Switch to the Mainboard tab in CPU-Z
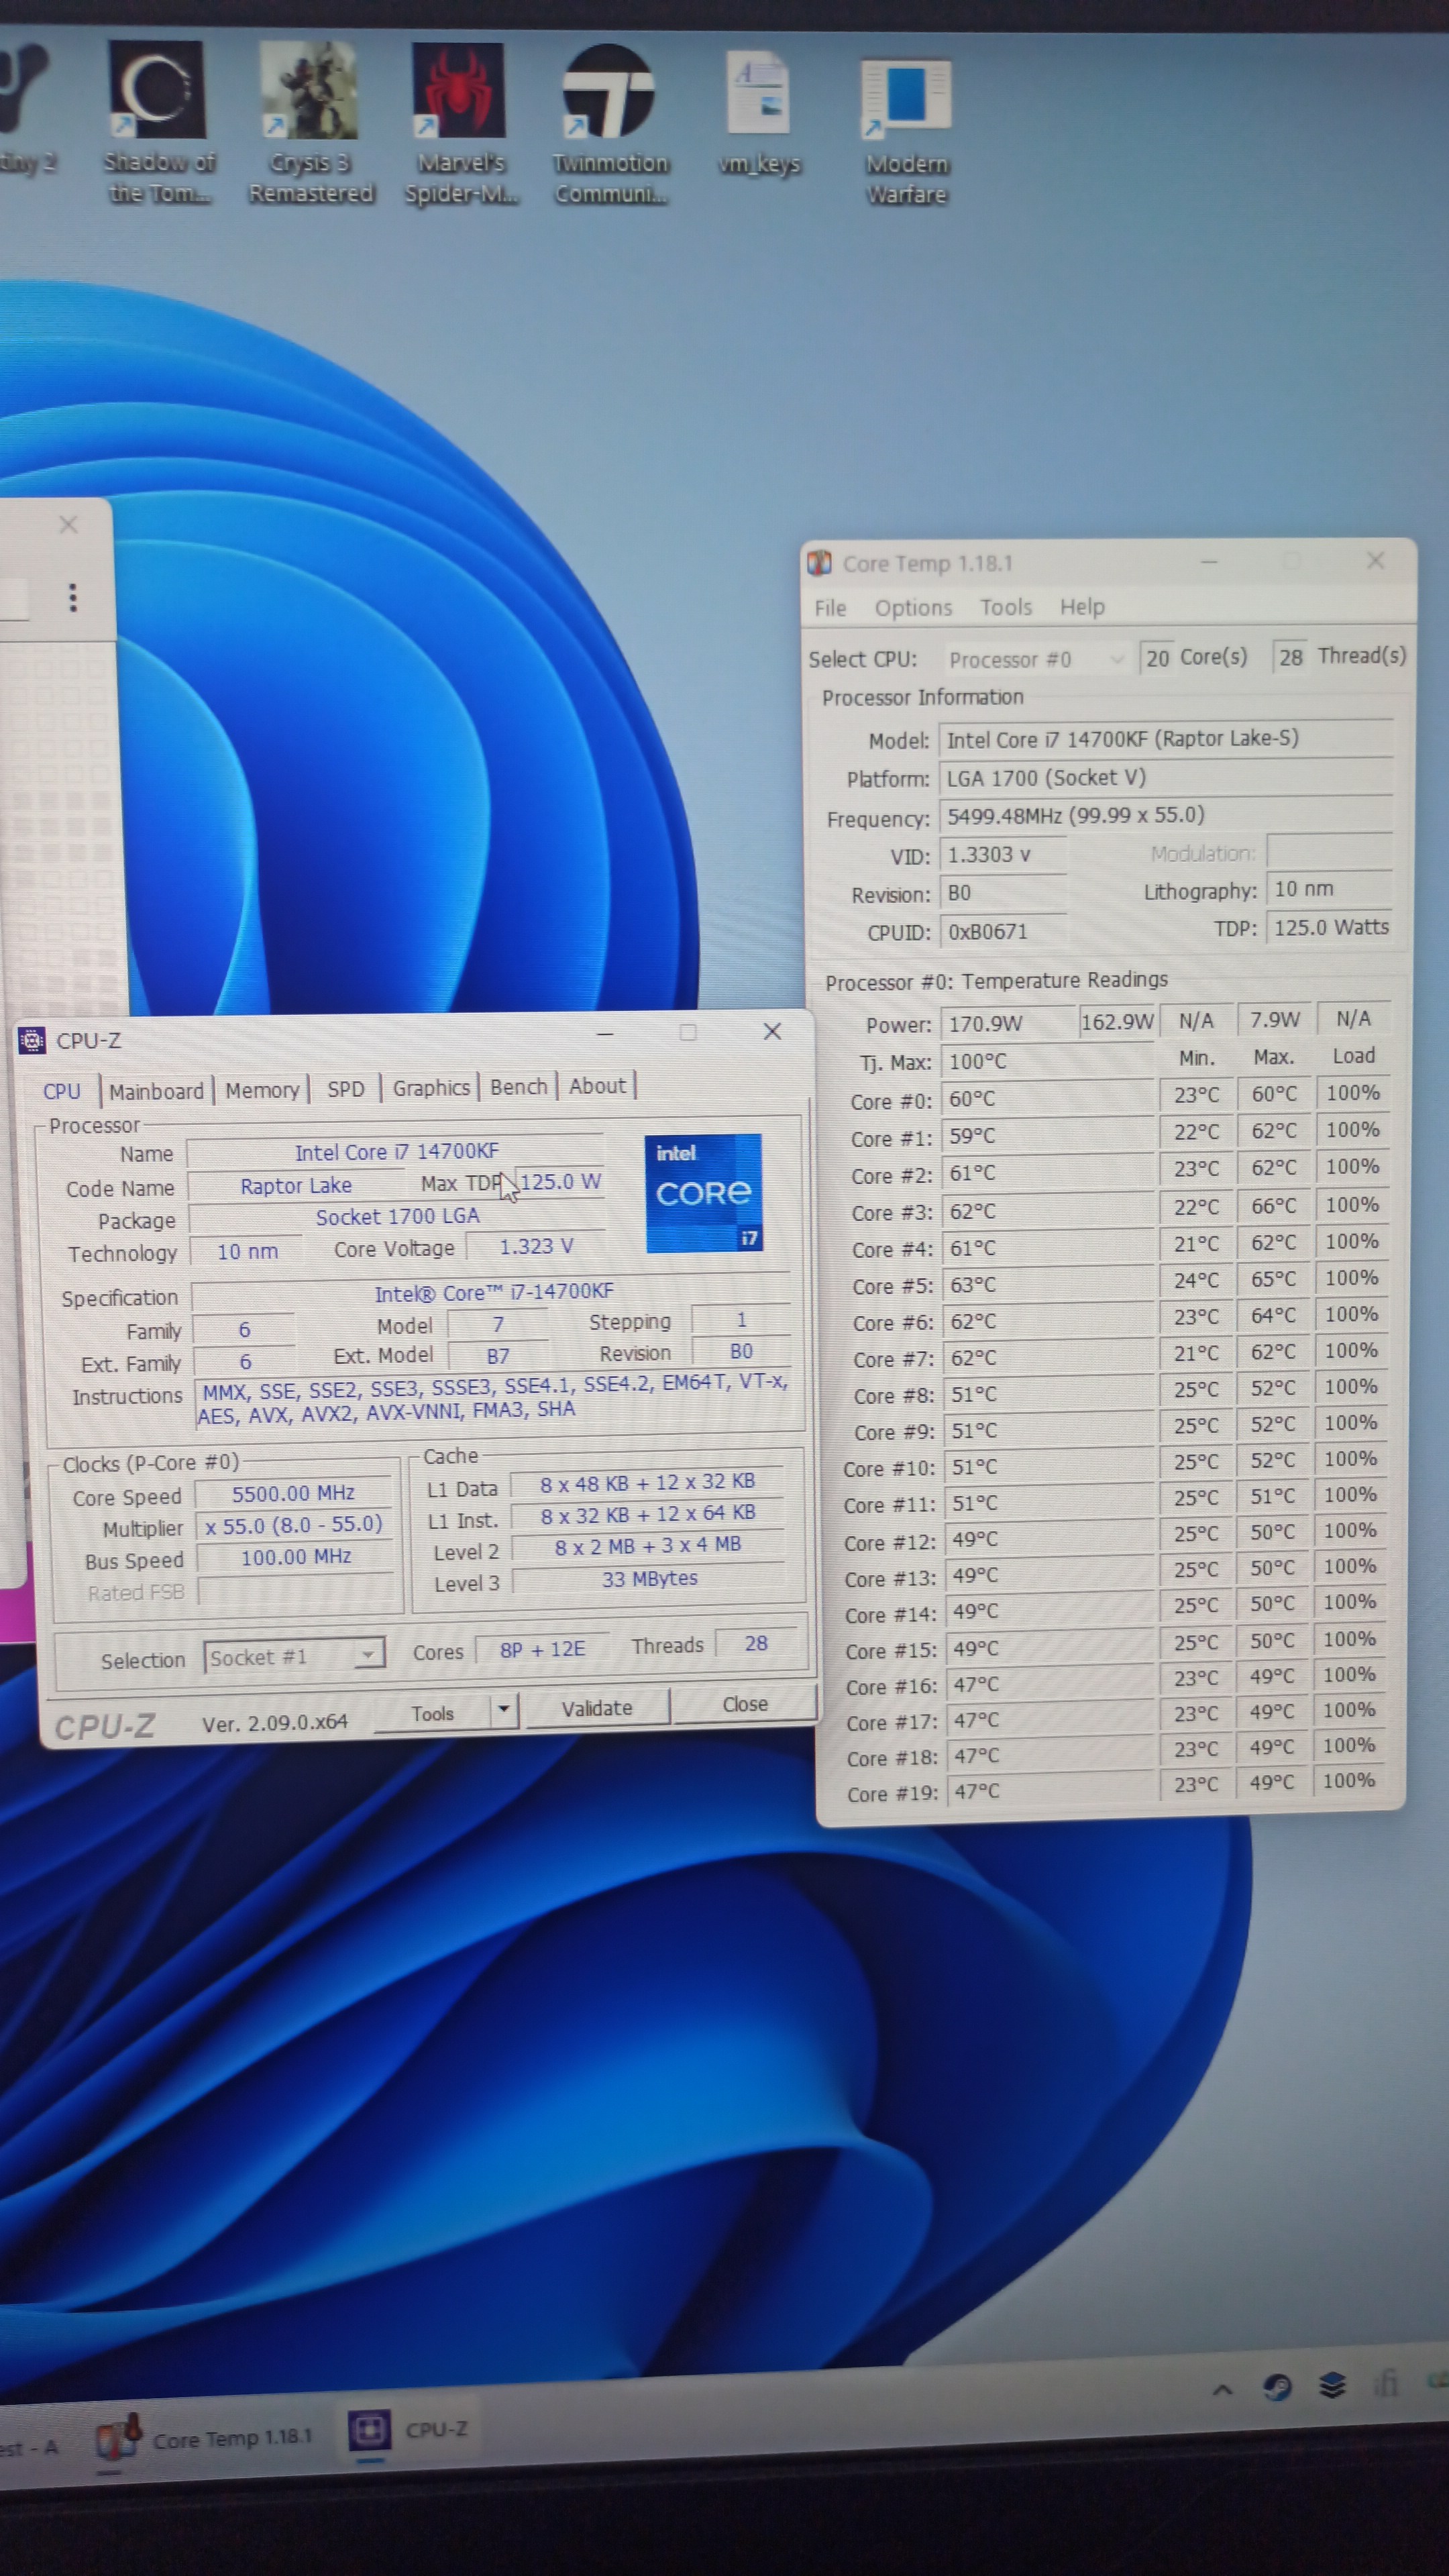 [156, 1090]
